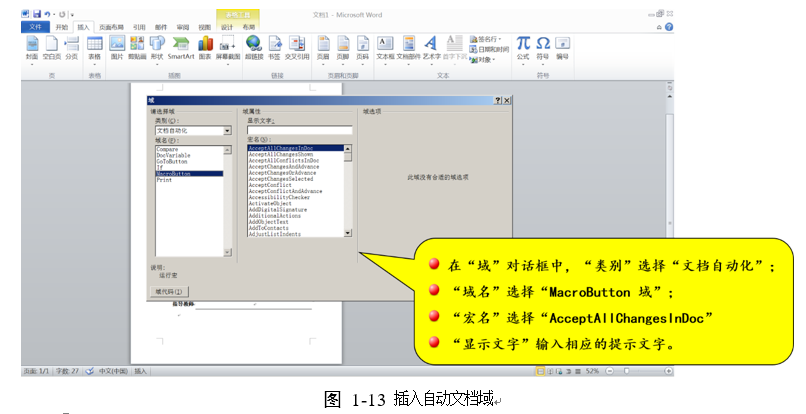The image size is (806, 414).
Task: Select MacroButton in field names list
Action: click(189, 174)
